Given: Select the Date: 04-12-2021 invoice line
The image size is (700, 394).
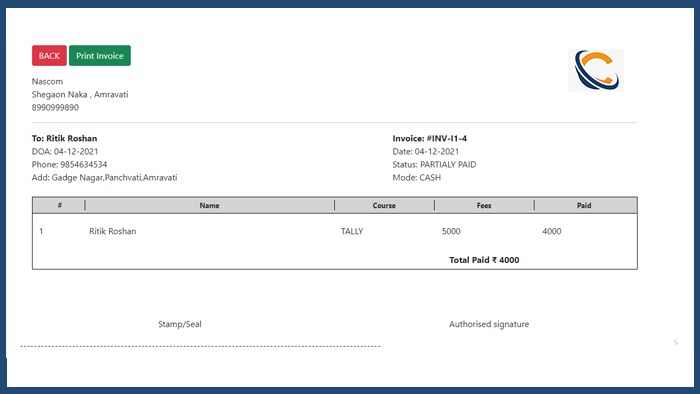Looking at the screenshot, I should [x=425, y=151].
